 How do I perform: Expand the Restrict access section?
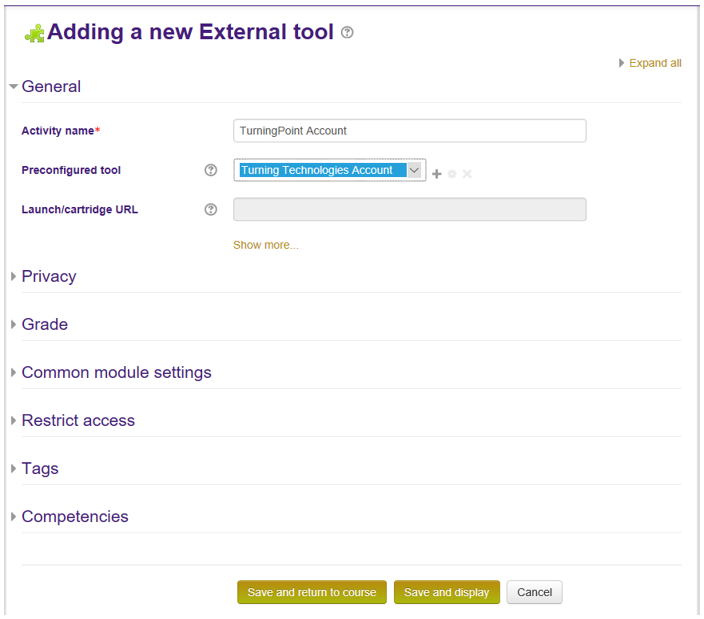pyautogui.click(x=78, y=421)
